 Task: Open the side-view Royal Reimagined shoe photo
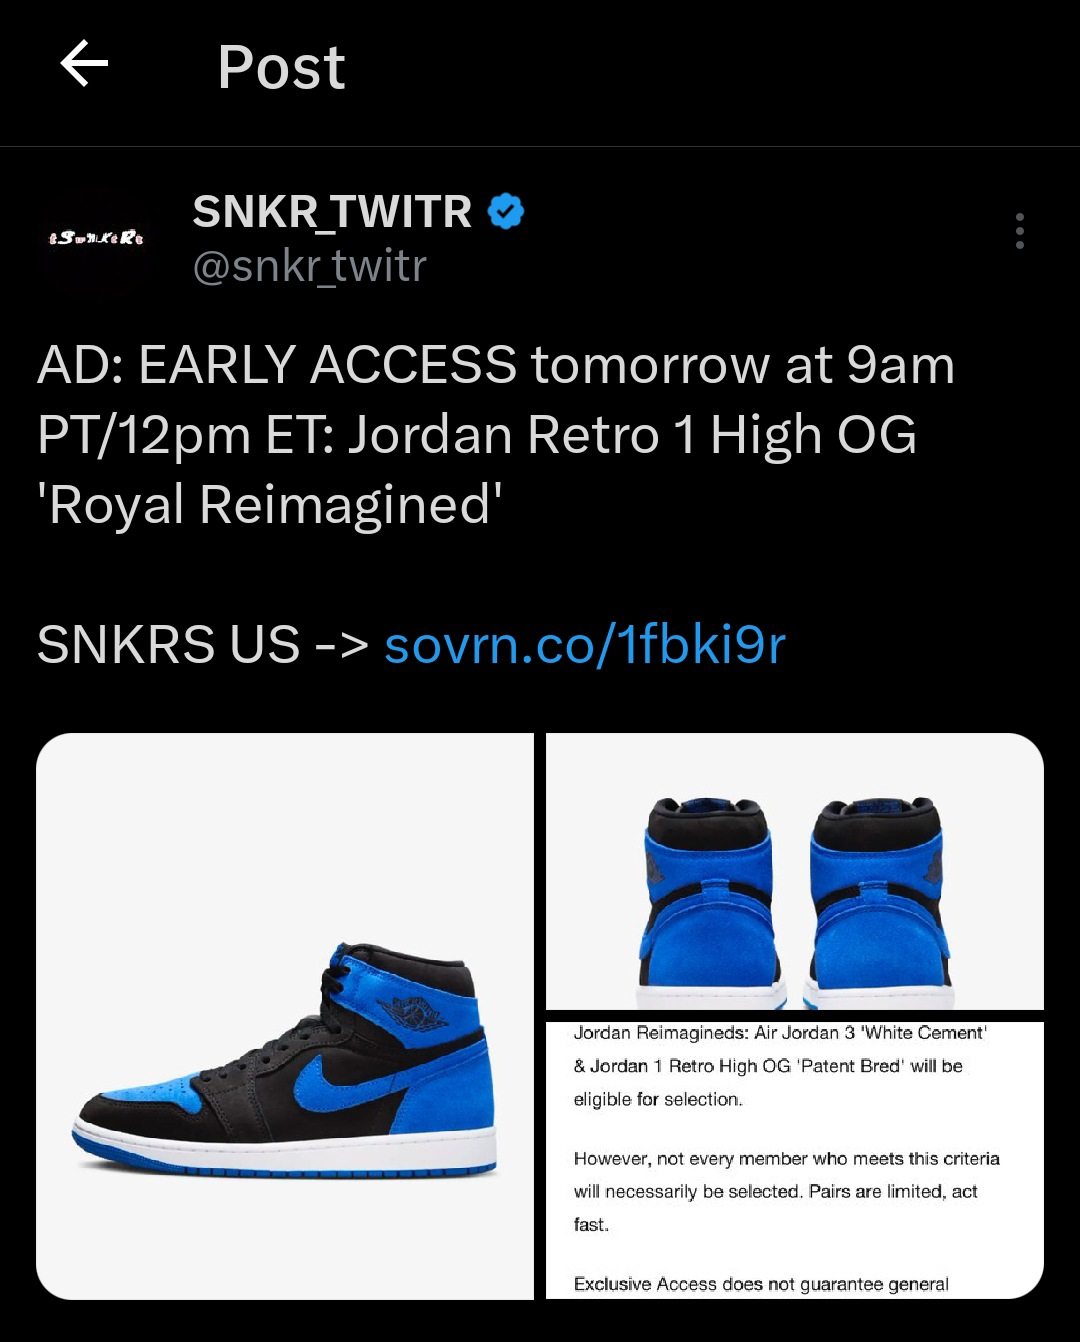point(285,1016)
